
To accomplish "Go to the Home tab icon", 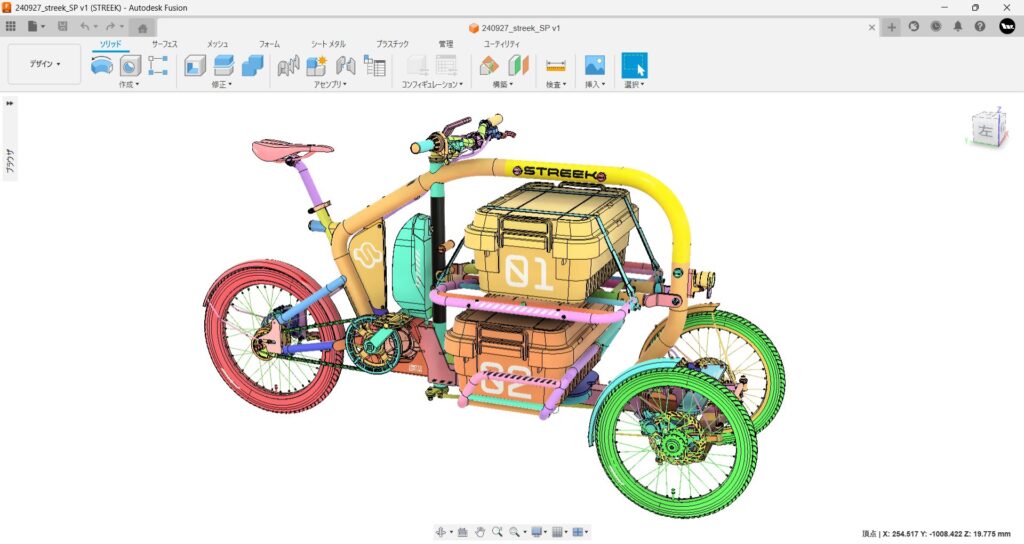I will pyautogui.click(x=142, y=27).
